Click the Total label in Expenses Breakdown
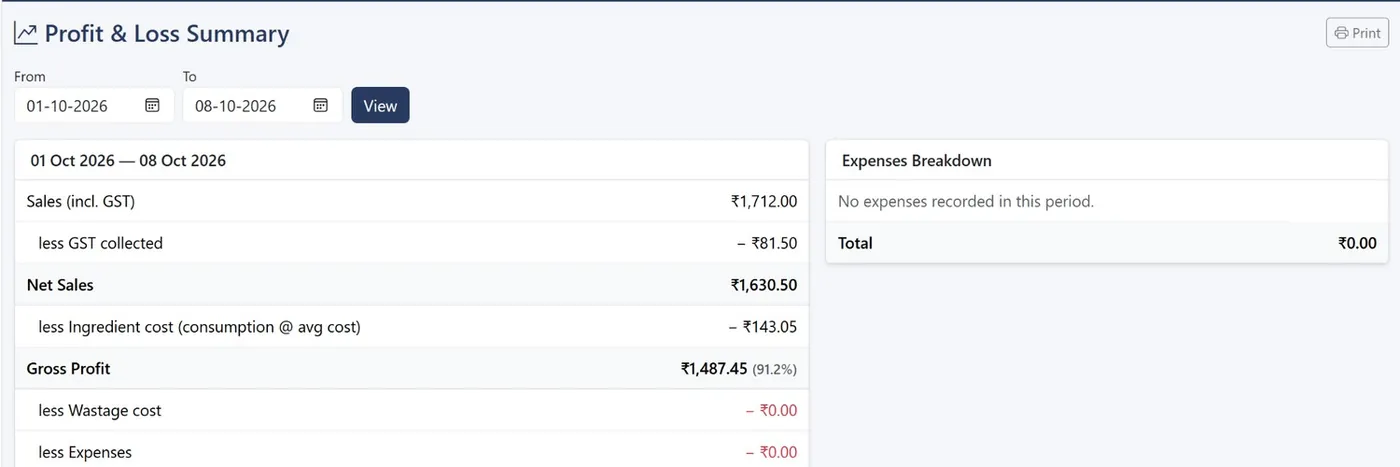 click(855, 243)
